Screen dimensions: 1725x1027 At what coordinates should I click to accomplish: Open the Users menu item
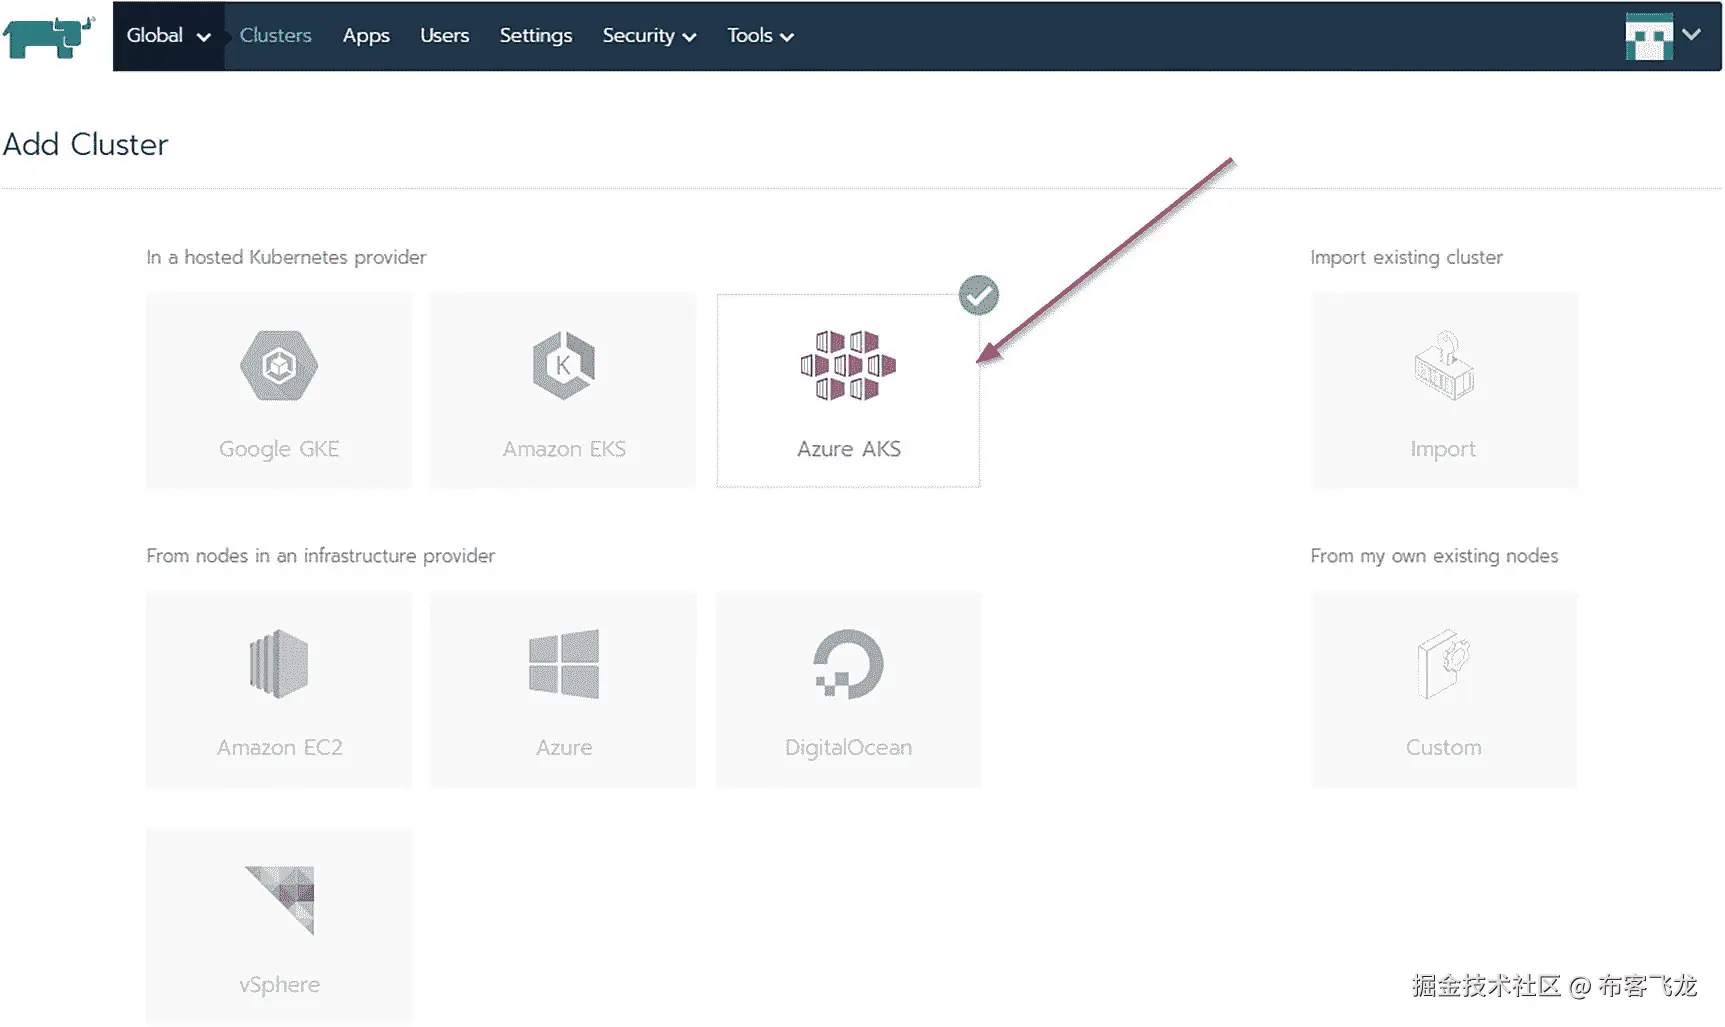tap(444, 35)
